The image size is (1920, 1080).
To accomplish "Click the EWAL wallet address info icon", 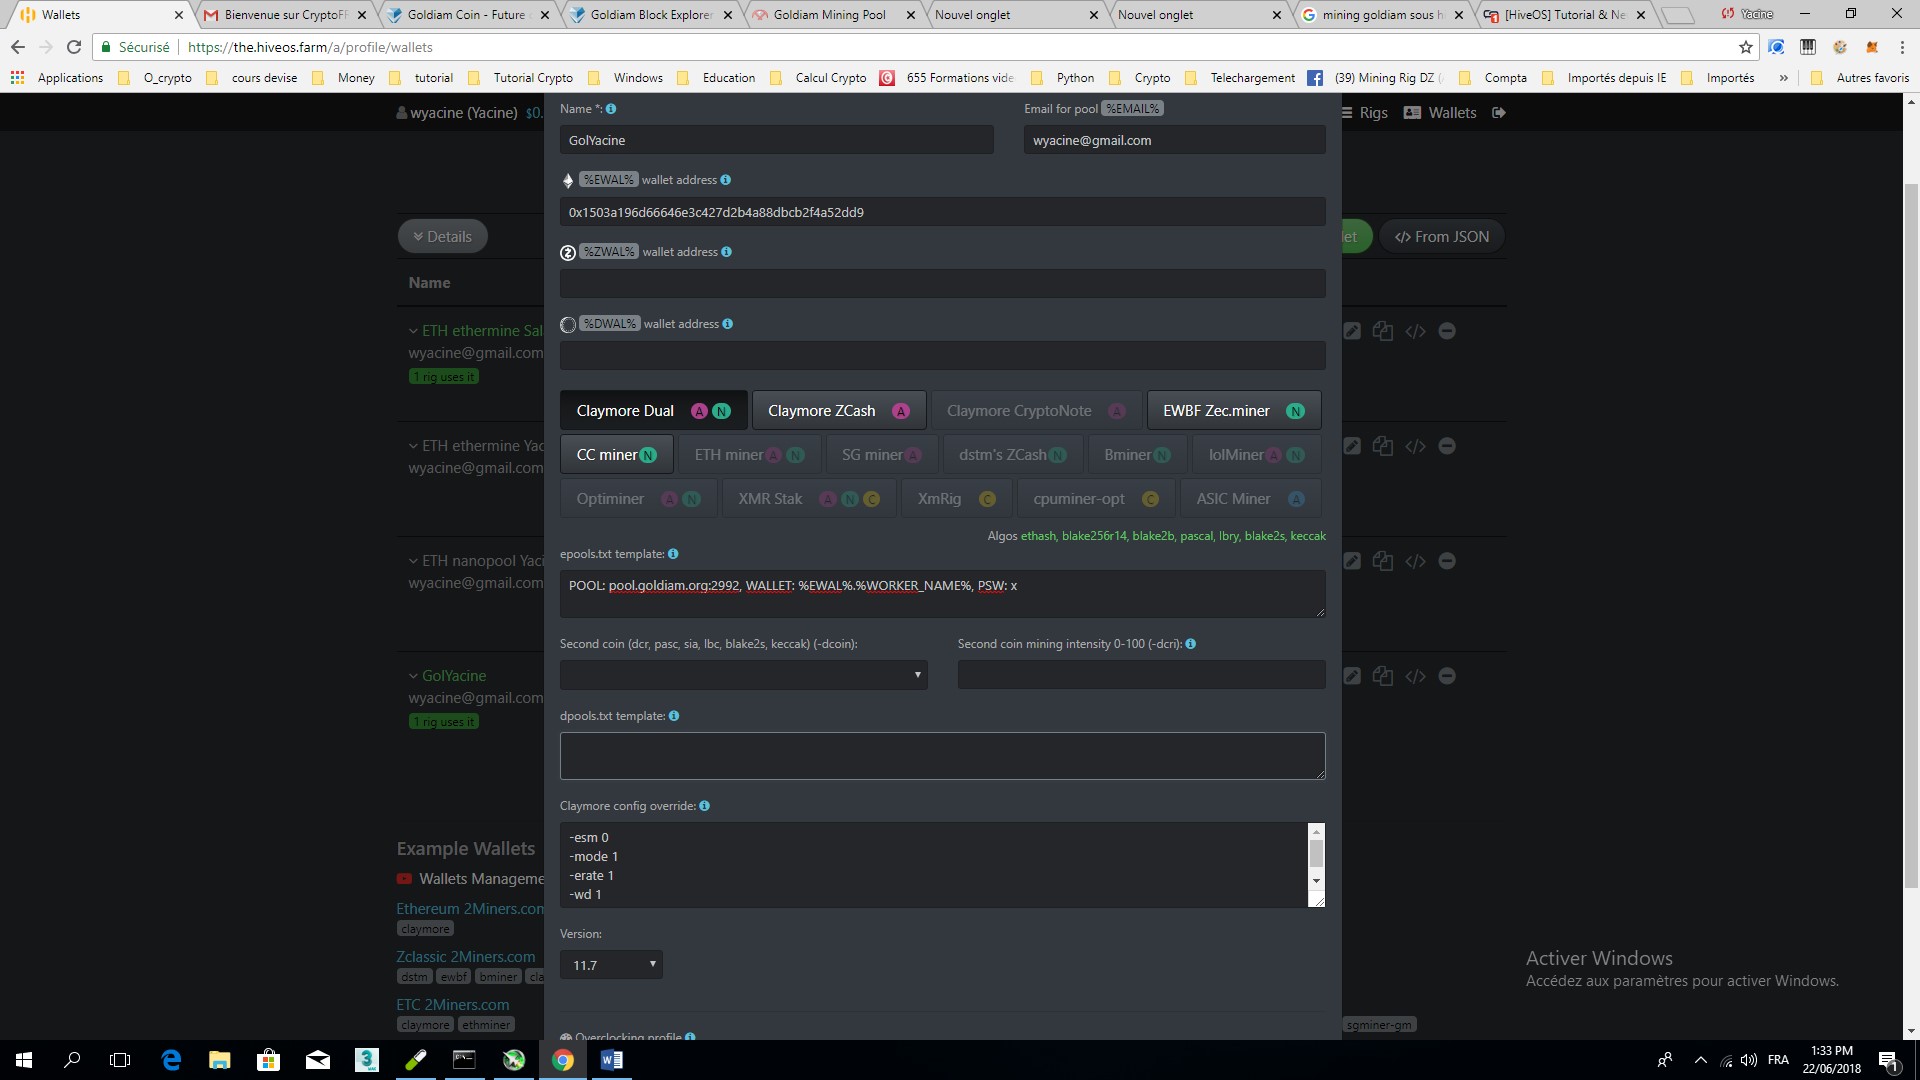I will (x=726, y=180).
